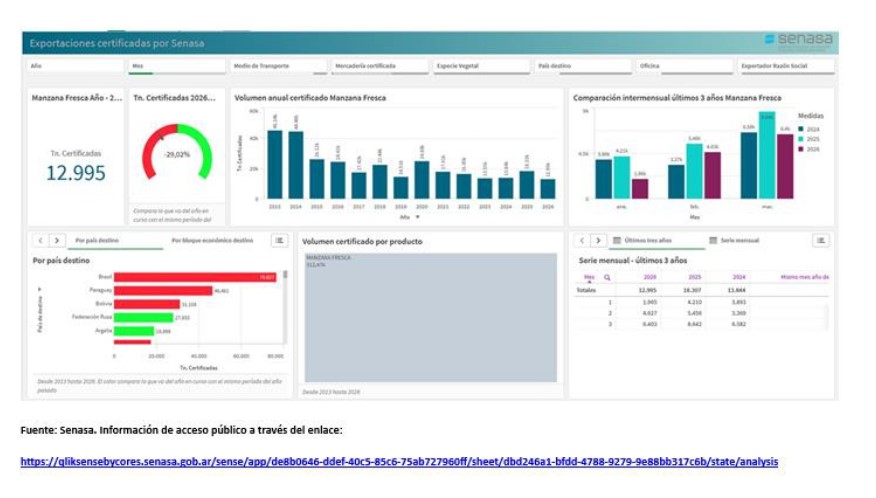
Task: Open the menu icon beside Serie mensual tab
Action: [x=820, y=241]
